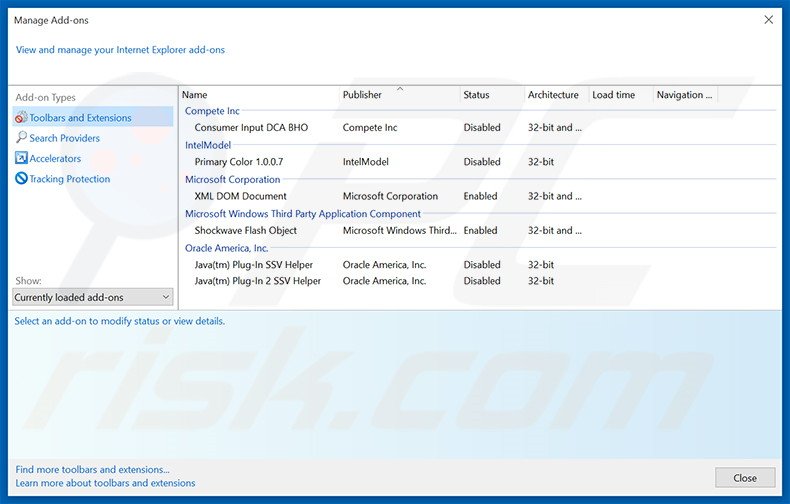Click the Compete Inc publisher cell
Viewport: 790px width, 504px height.
(x=370, y=128)
